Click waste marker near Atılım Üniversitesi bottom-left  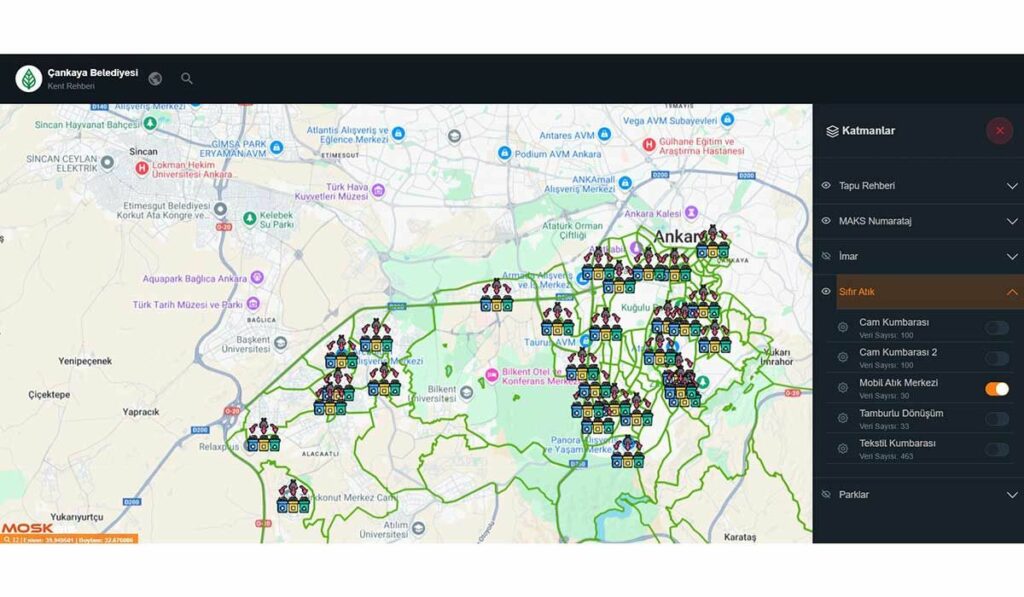[293, 497]
